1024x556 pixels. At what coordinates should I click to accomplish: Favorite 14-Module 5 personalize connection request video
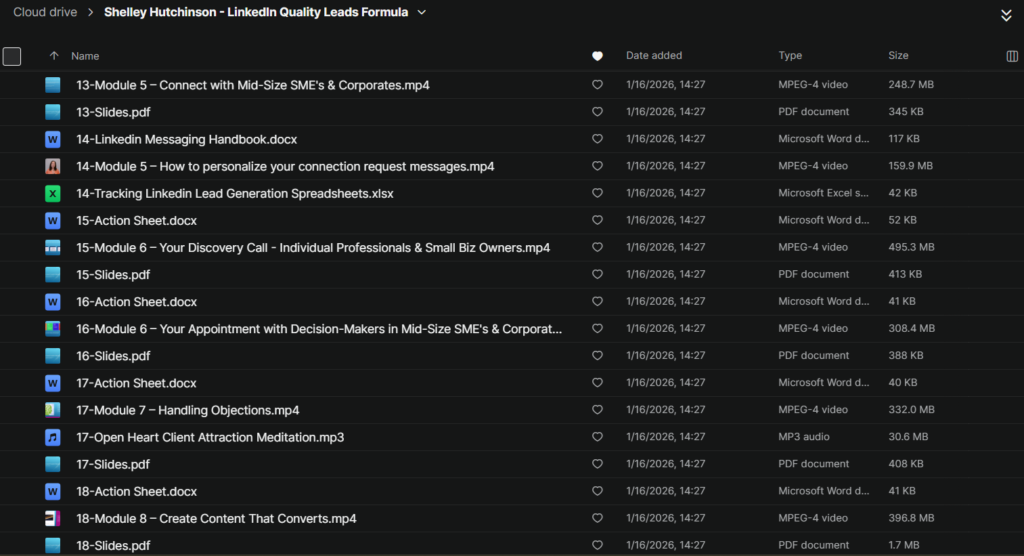(x=597, y=166)
